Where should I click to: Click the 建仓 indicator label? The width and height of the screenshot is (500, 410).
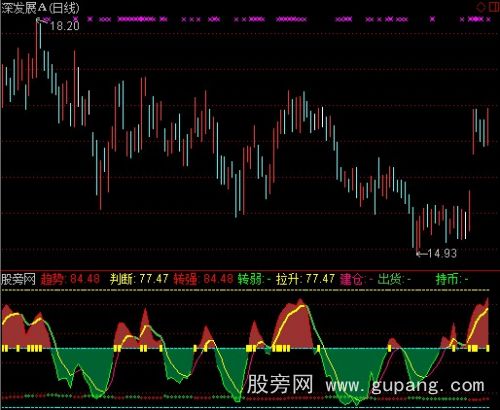[351, 279]
